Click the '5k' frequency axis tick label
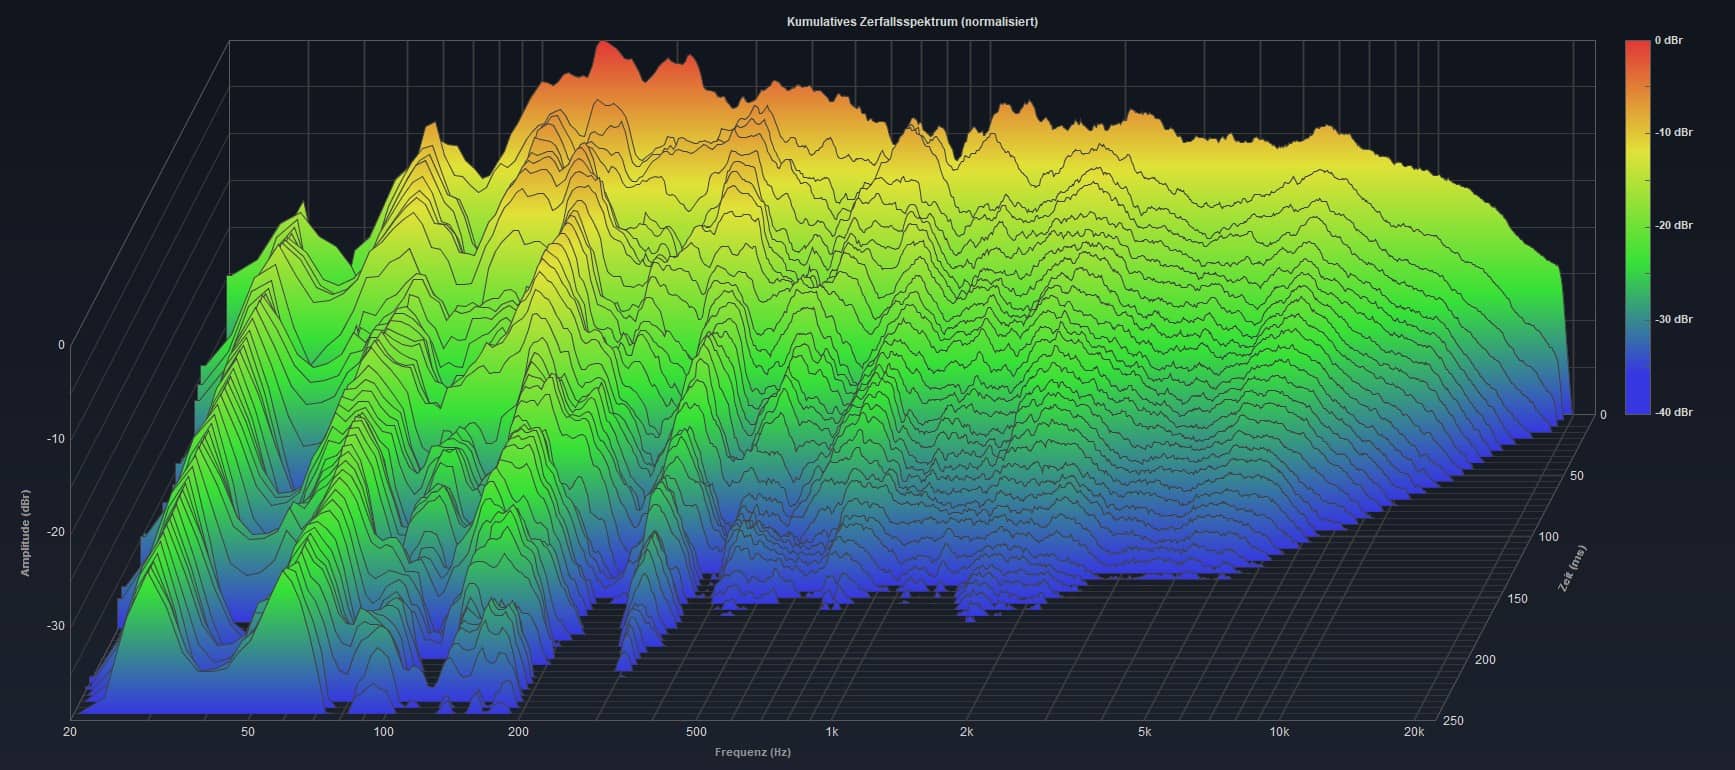The image size is (1735, 770). (1144, 732)
